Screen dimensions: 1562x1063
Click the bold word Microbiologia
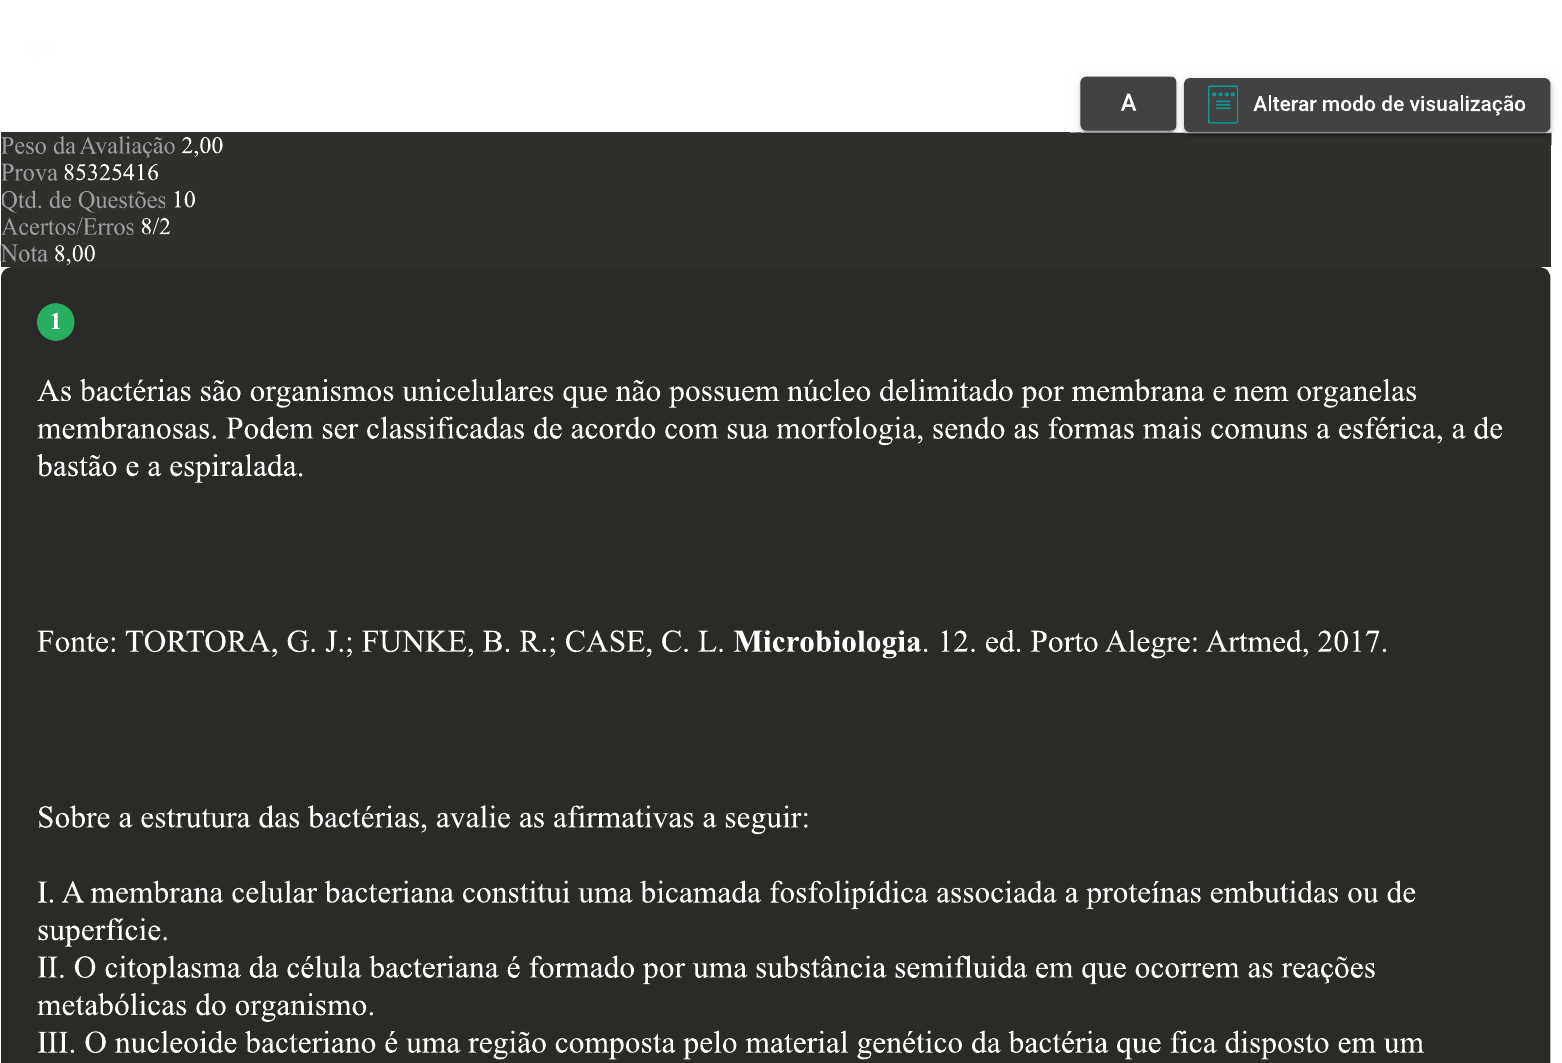pos(826,642)
